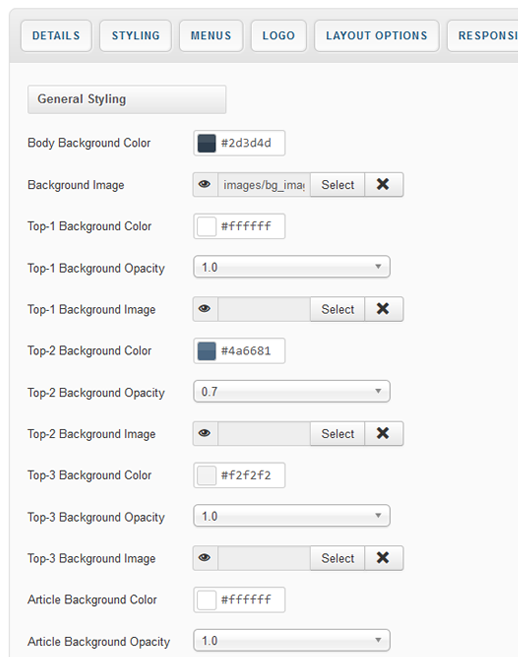Go to the Logo tab
The image size is (518, 657).
(279, 36)
